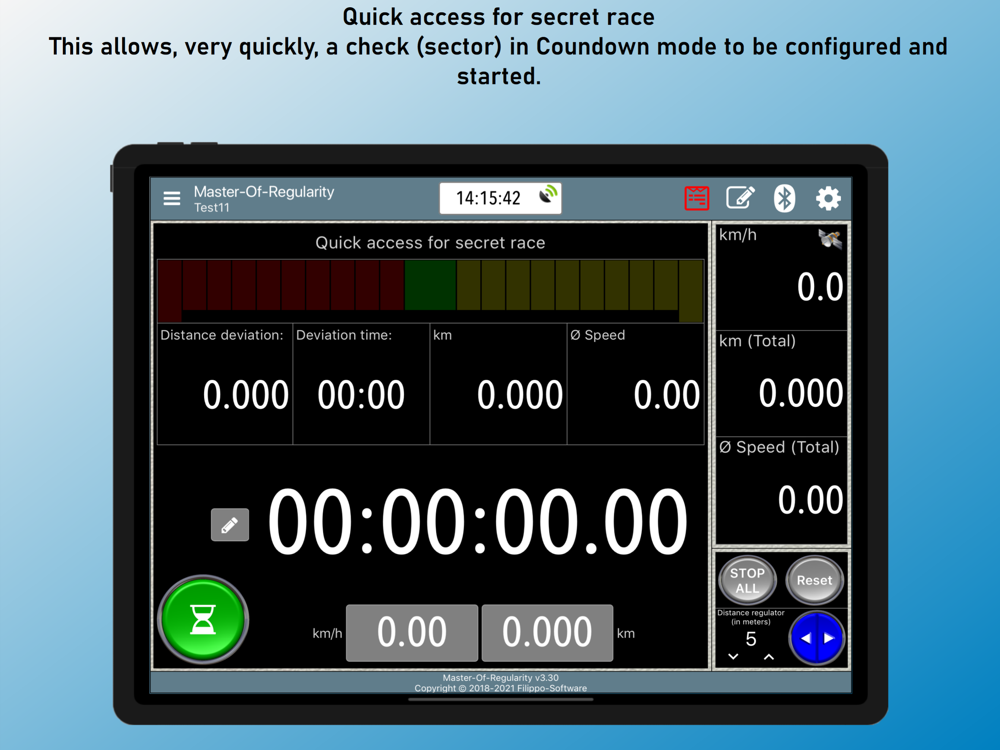1000x750 pixels.
Task: Click the distance regulator value 5
Action: coord(751,639)
